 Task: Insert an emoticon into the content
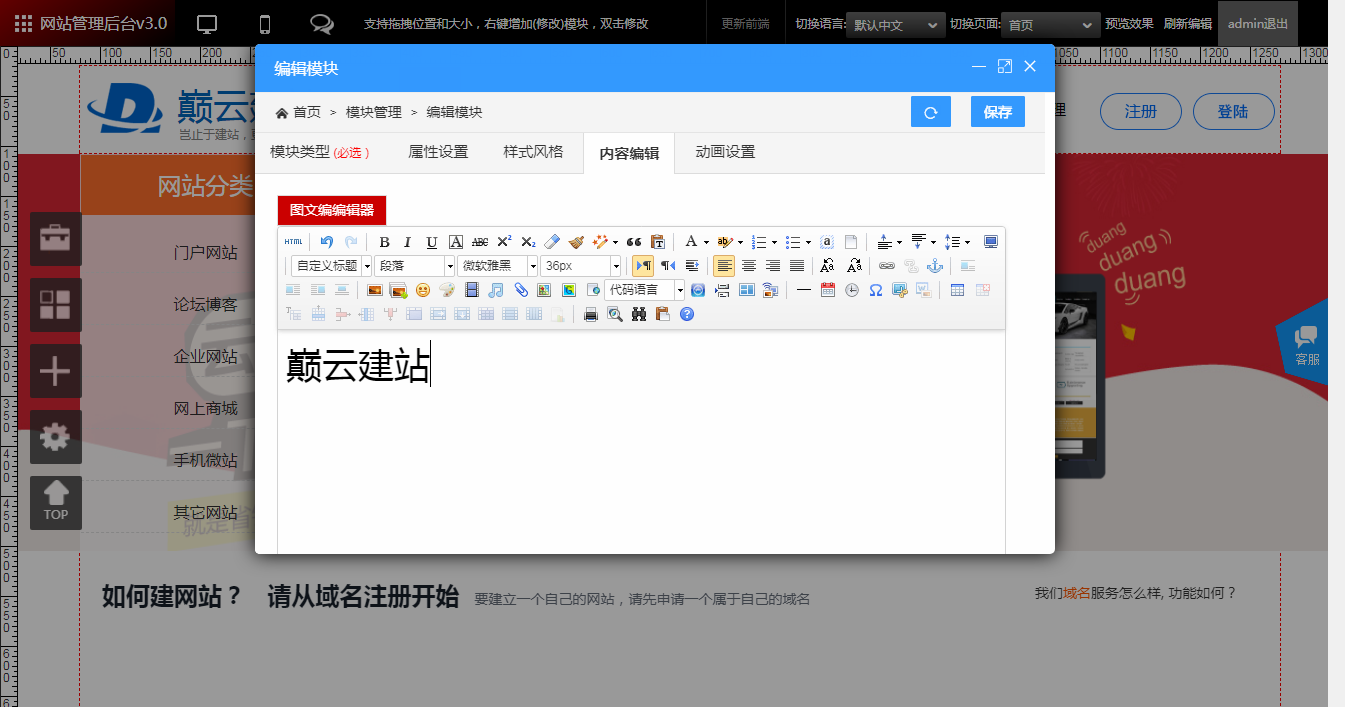point(423,290)
